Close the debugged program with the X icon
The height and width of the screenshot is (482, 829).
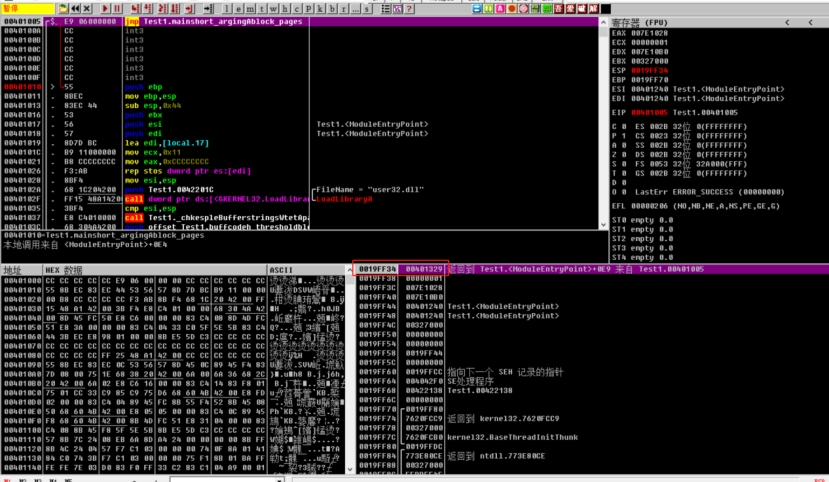[x=87, y=9]
